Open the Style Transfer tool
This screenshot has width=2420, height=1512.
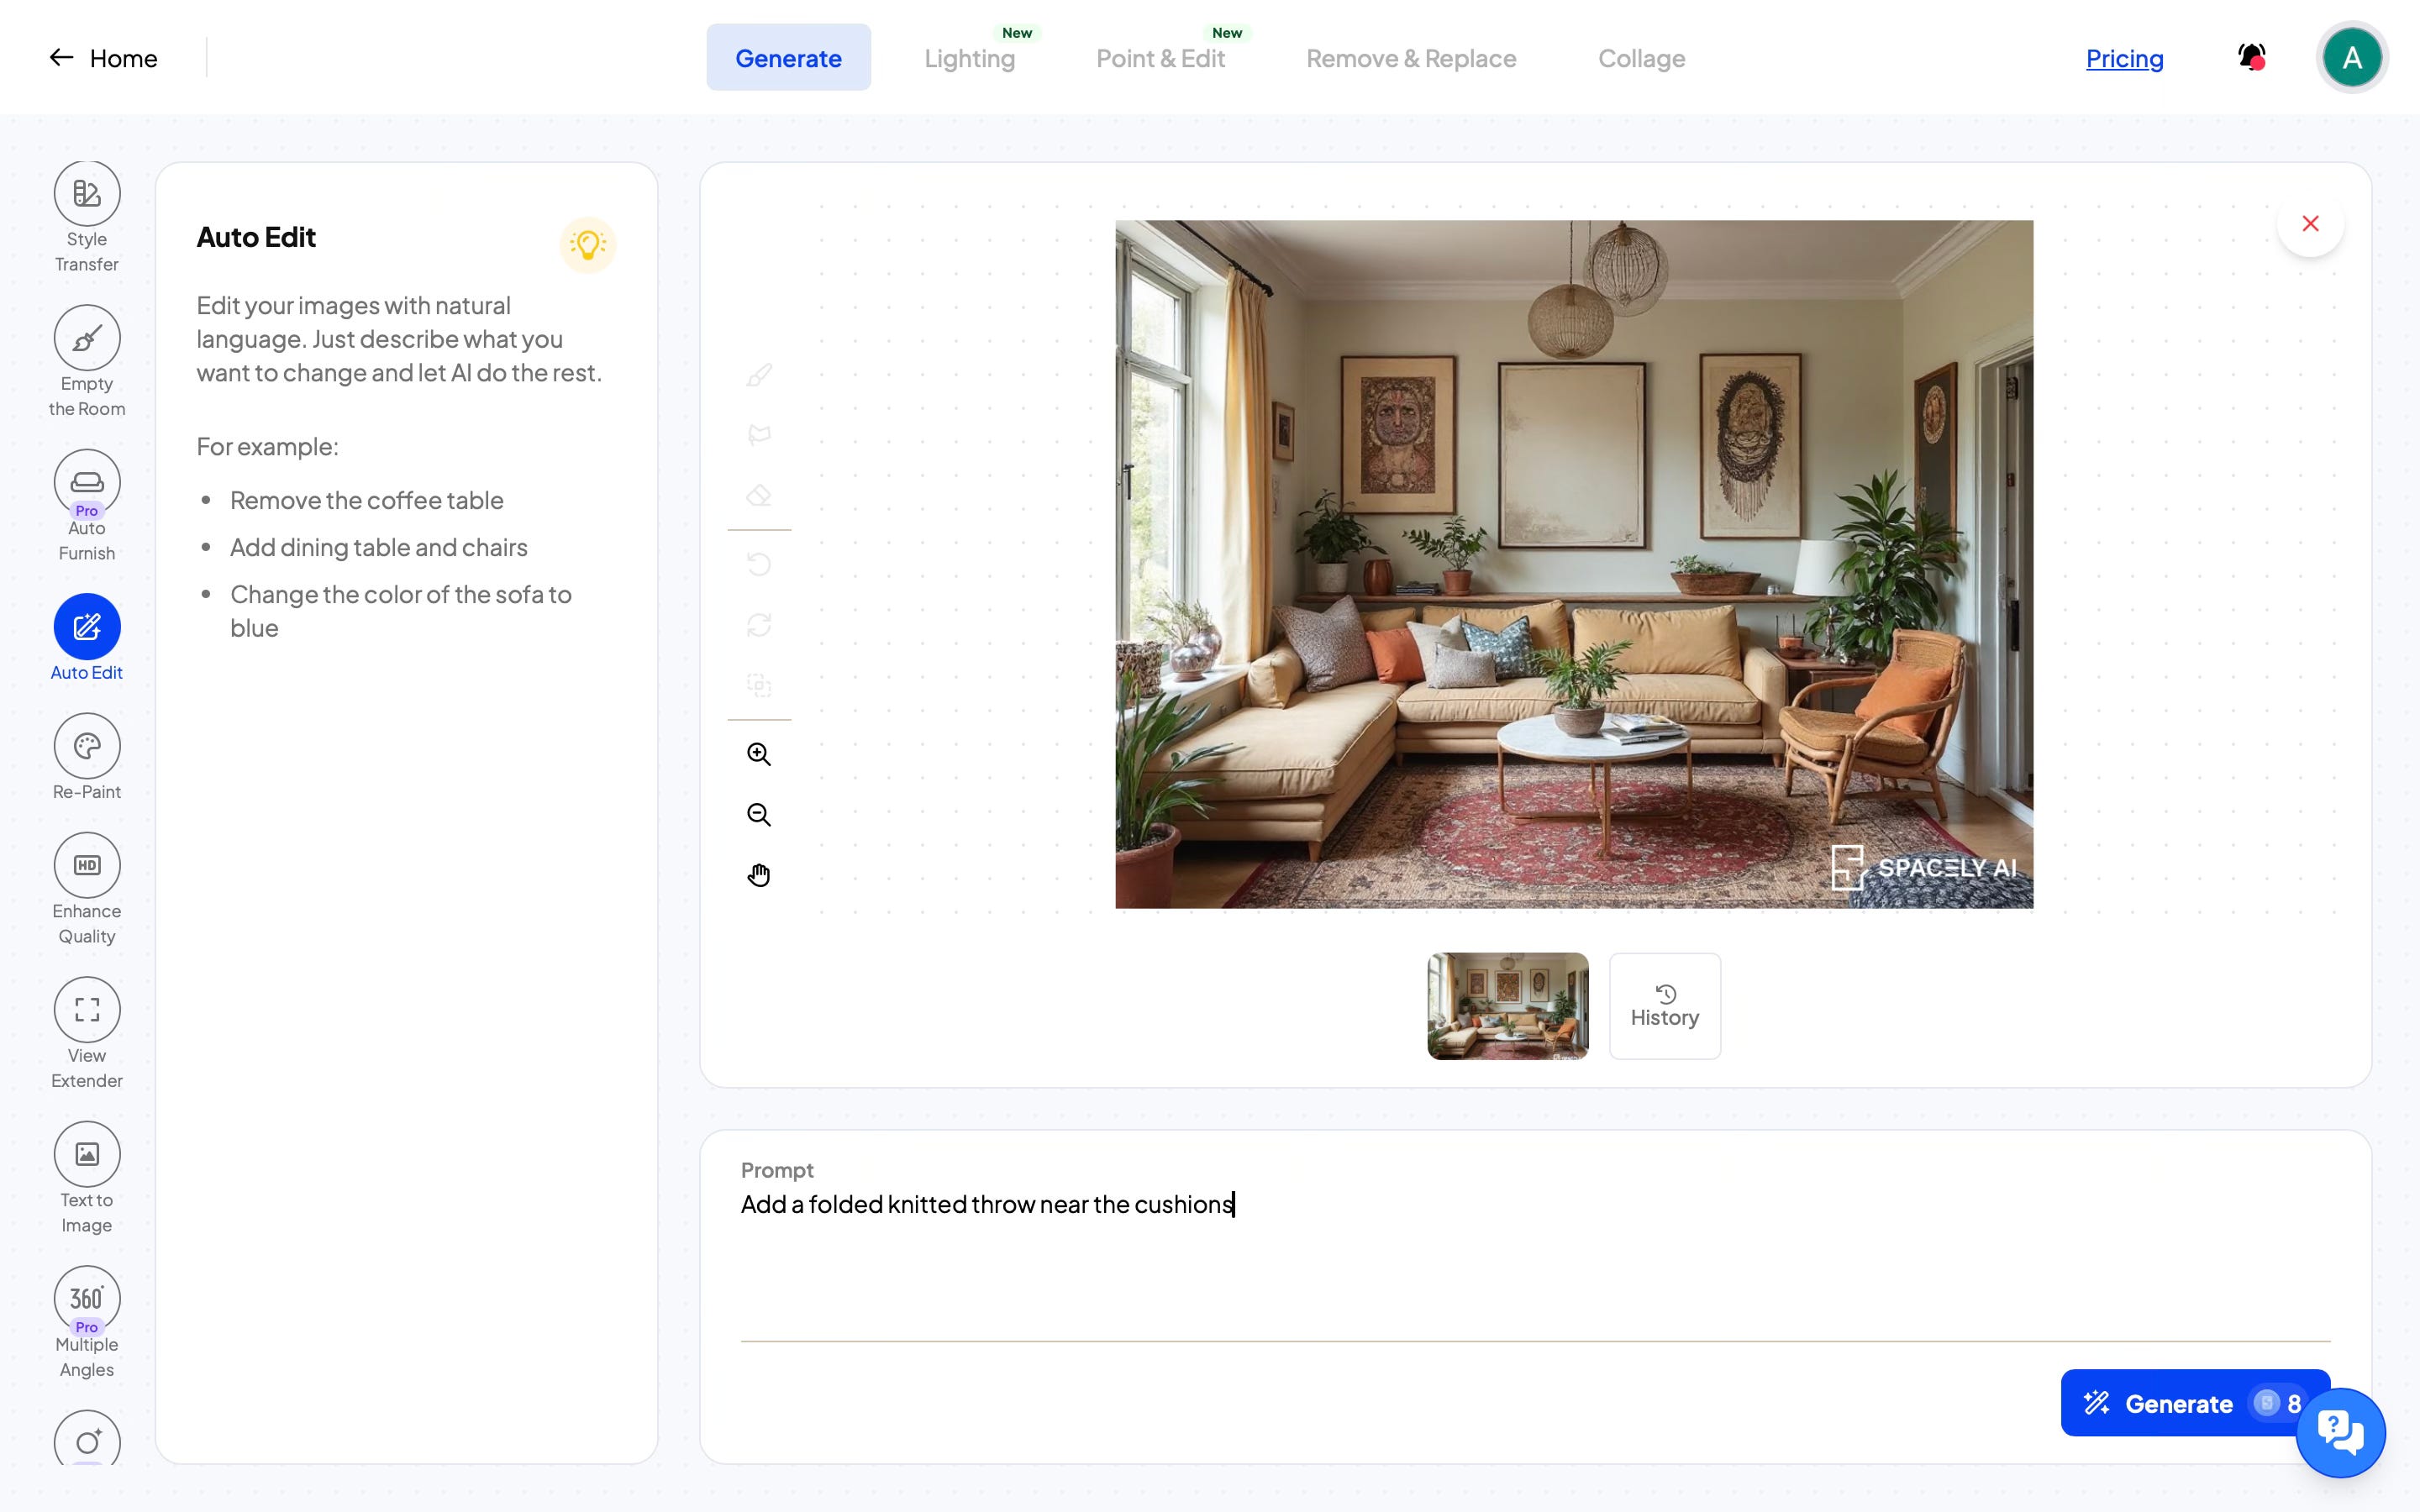(x=87, y=194)
